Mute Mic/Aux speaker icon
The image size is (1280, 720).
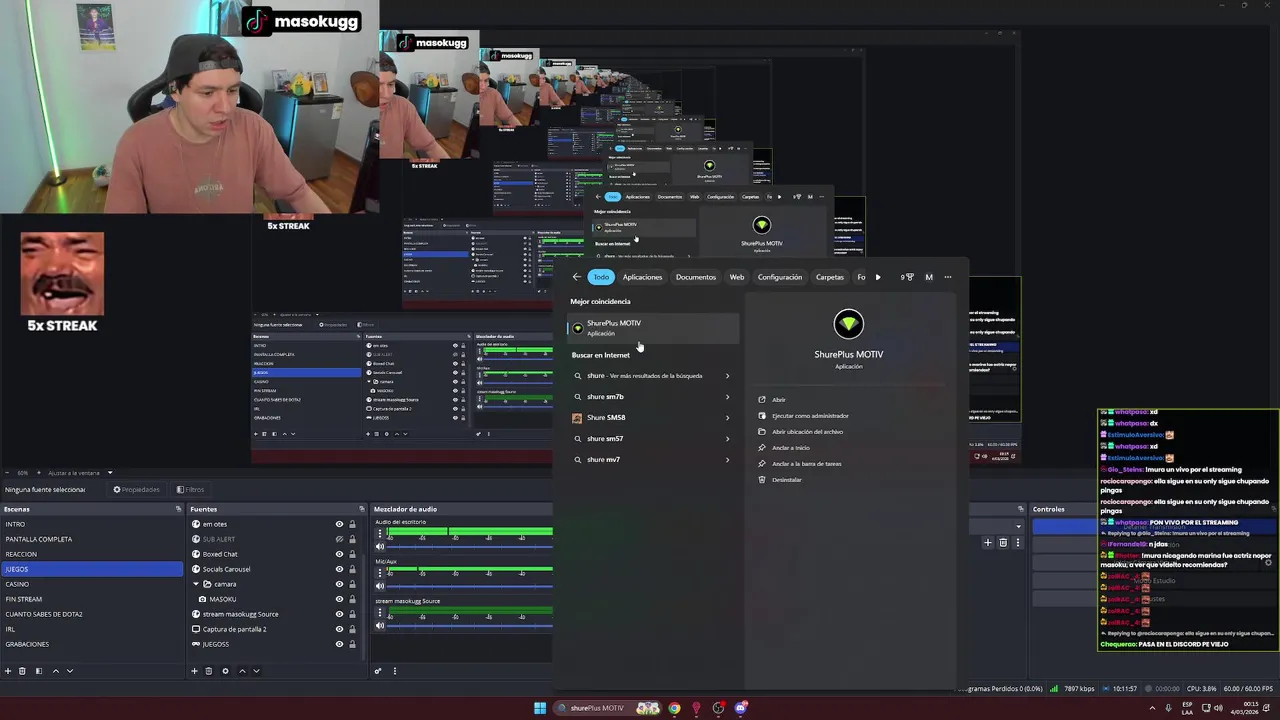pos(379,586)
